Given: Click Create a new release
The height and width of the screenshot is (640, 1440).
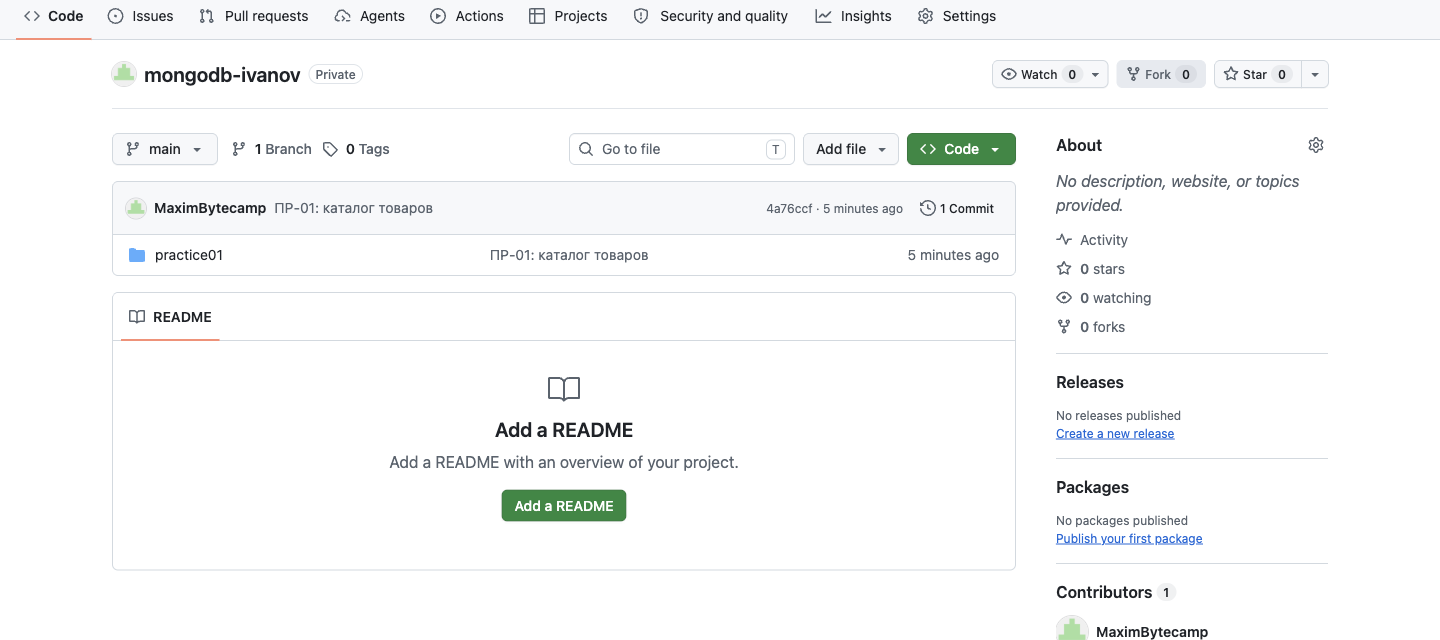Looking at the screenshot, I should 1115,434.
